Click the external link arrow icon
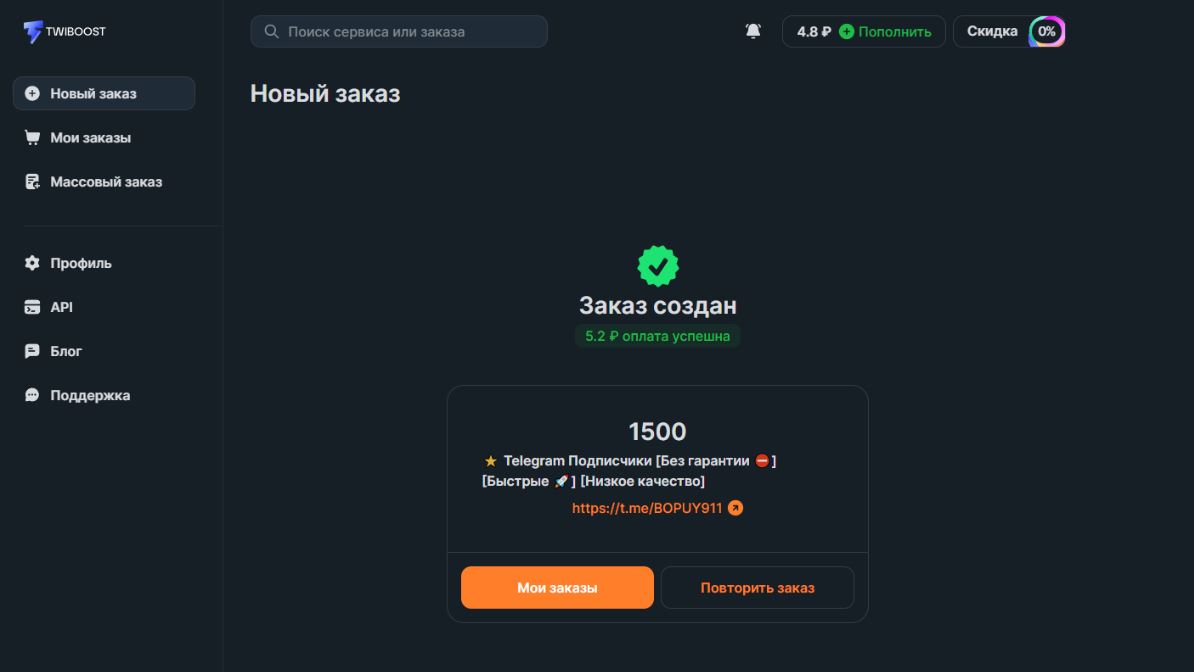 coord(736,508)
